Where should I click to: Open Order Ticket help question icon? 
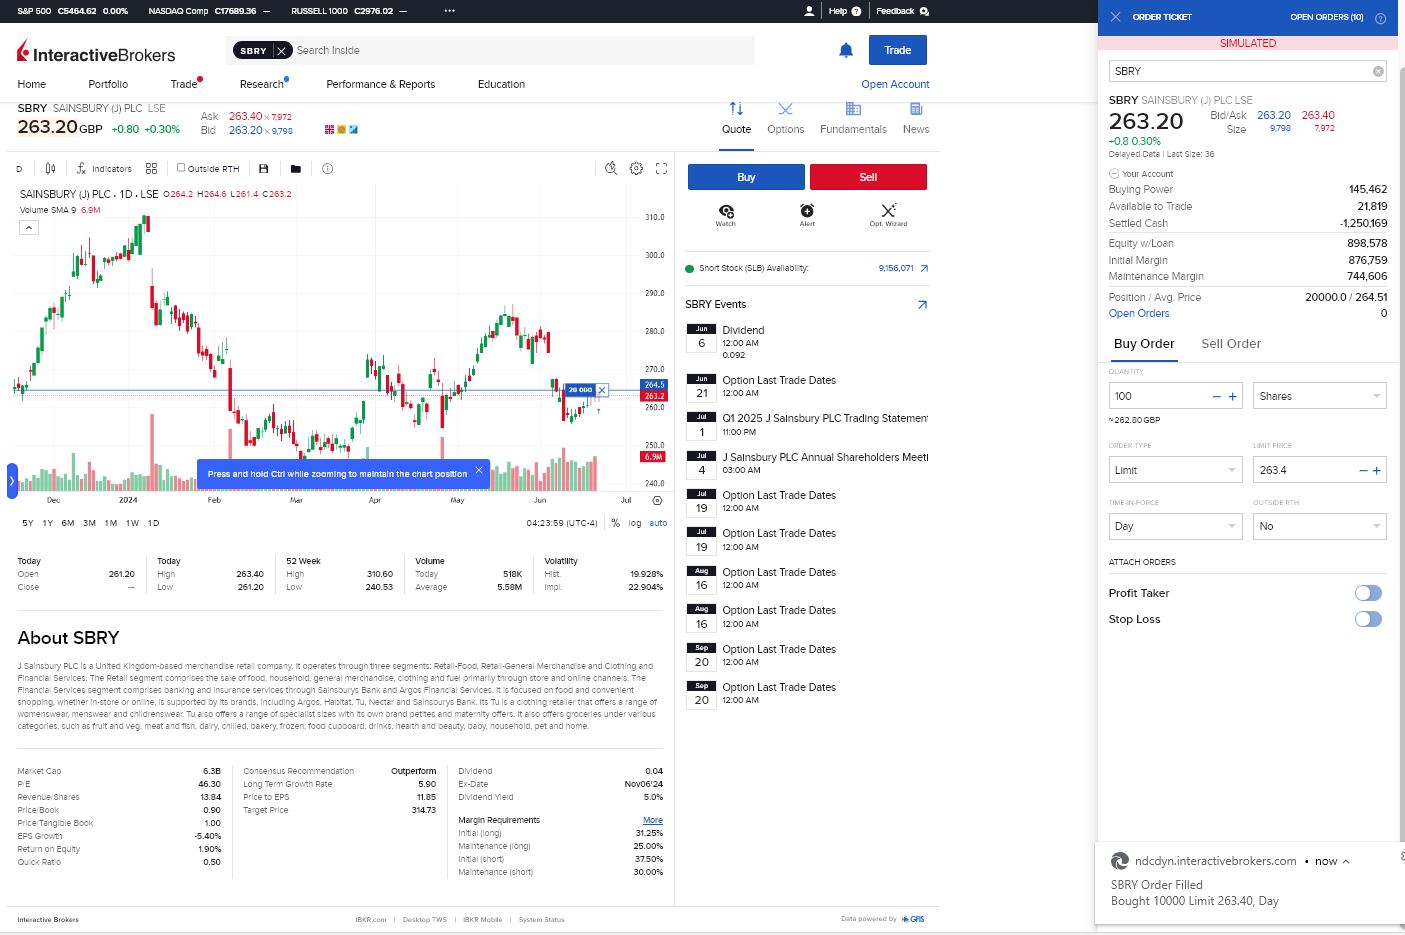coord(1380,18)
